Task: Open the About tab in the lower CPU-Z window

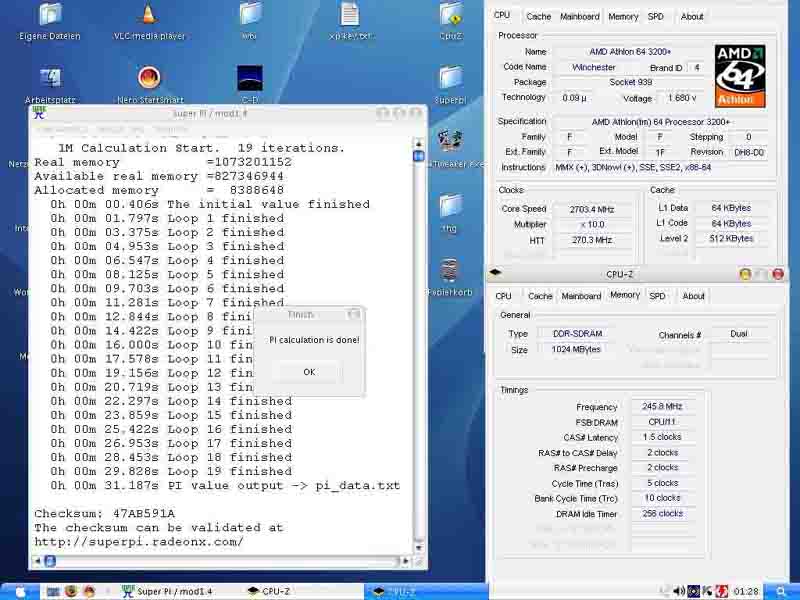Action: click(693, 296)
